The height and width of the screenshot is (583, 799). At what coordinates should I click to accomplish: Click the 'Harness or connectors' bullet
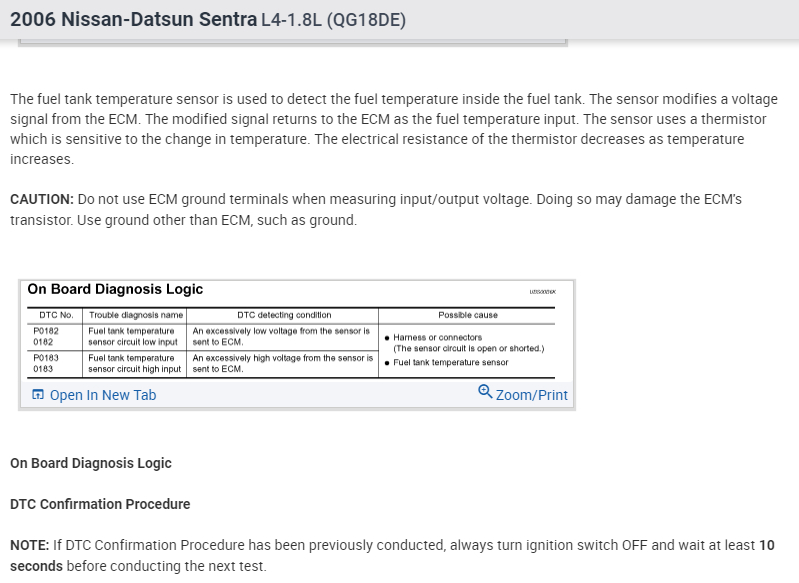click(438, 337)
